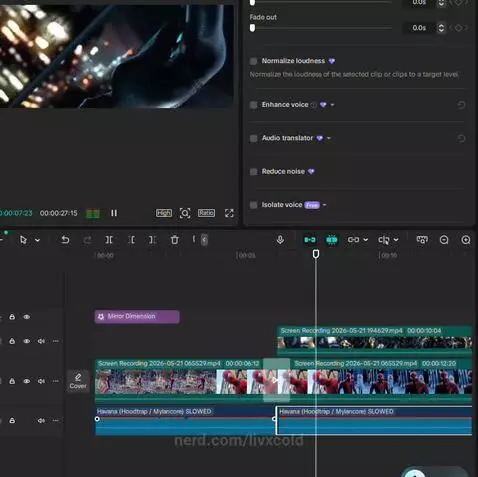Screen dimensions: 478x477
Task: Select the cursor selection tool
Action: 23,240
